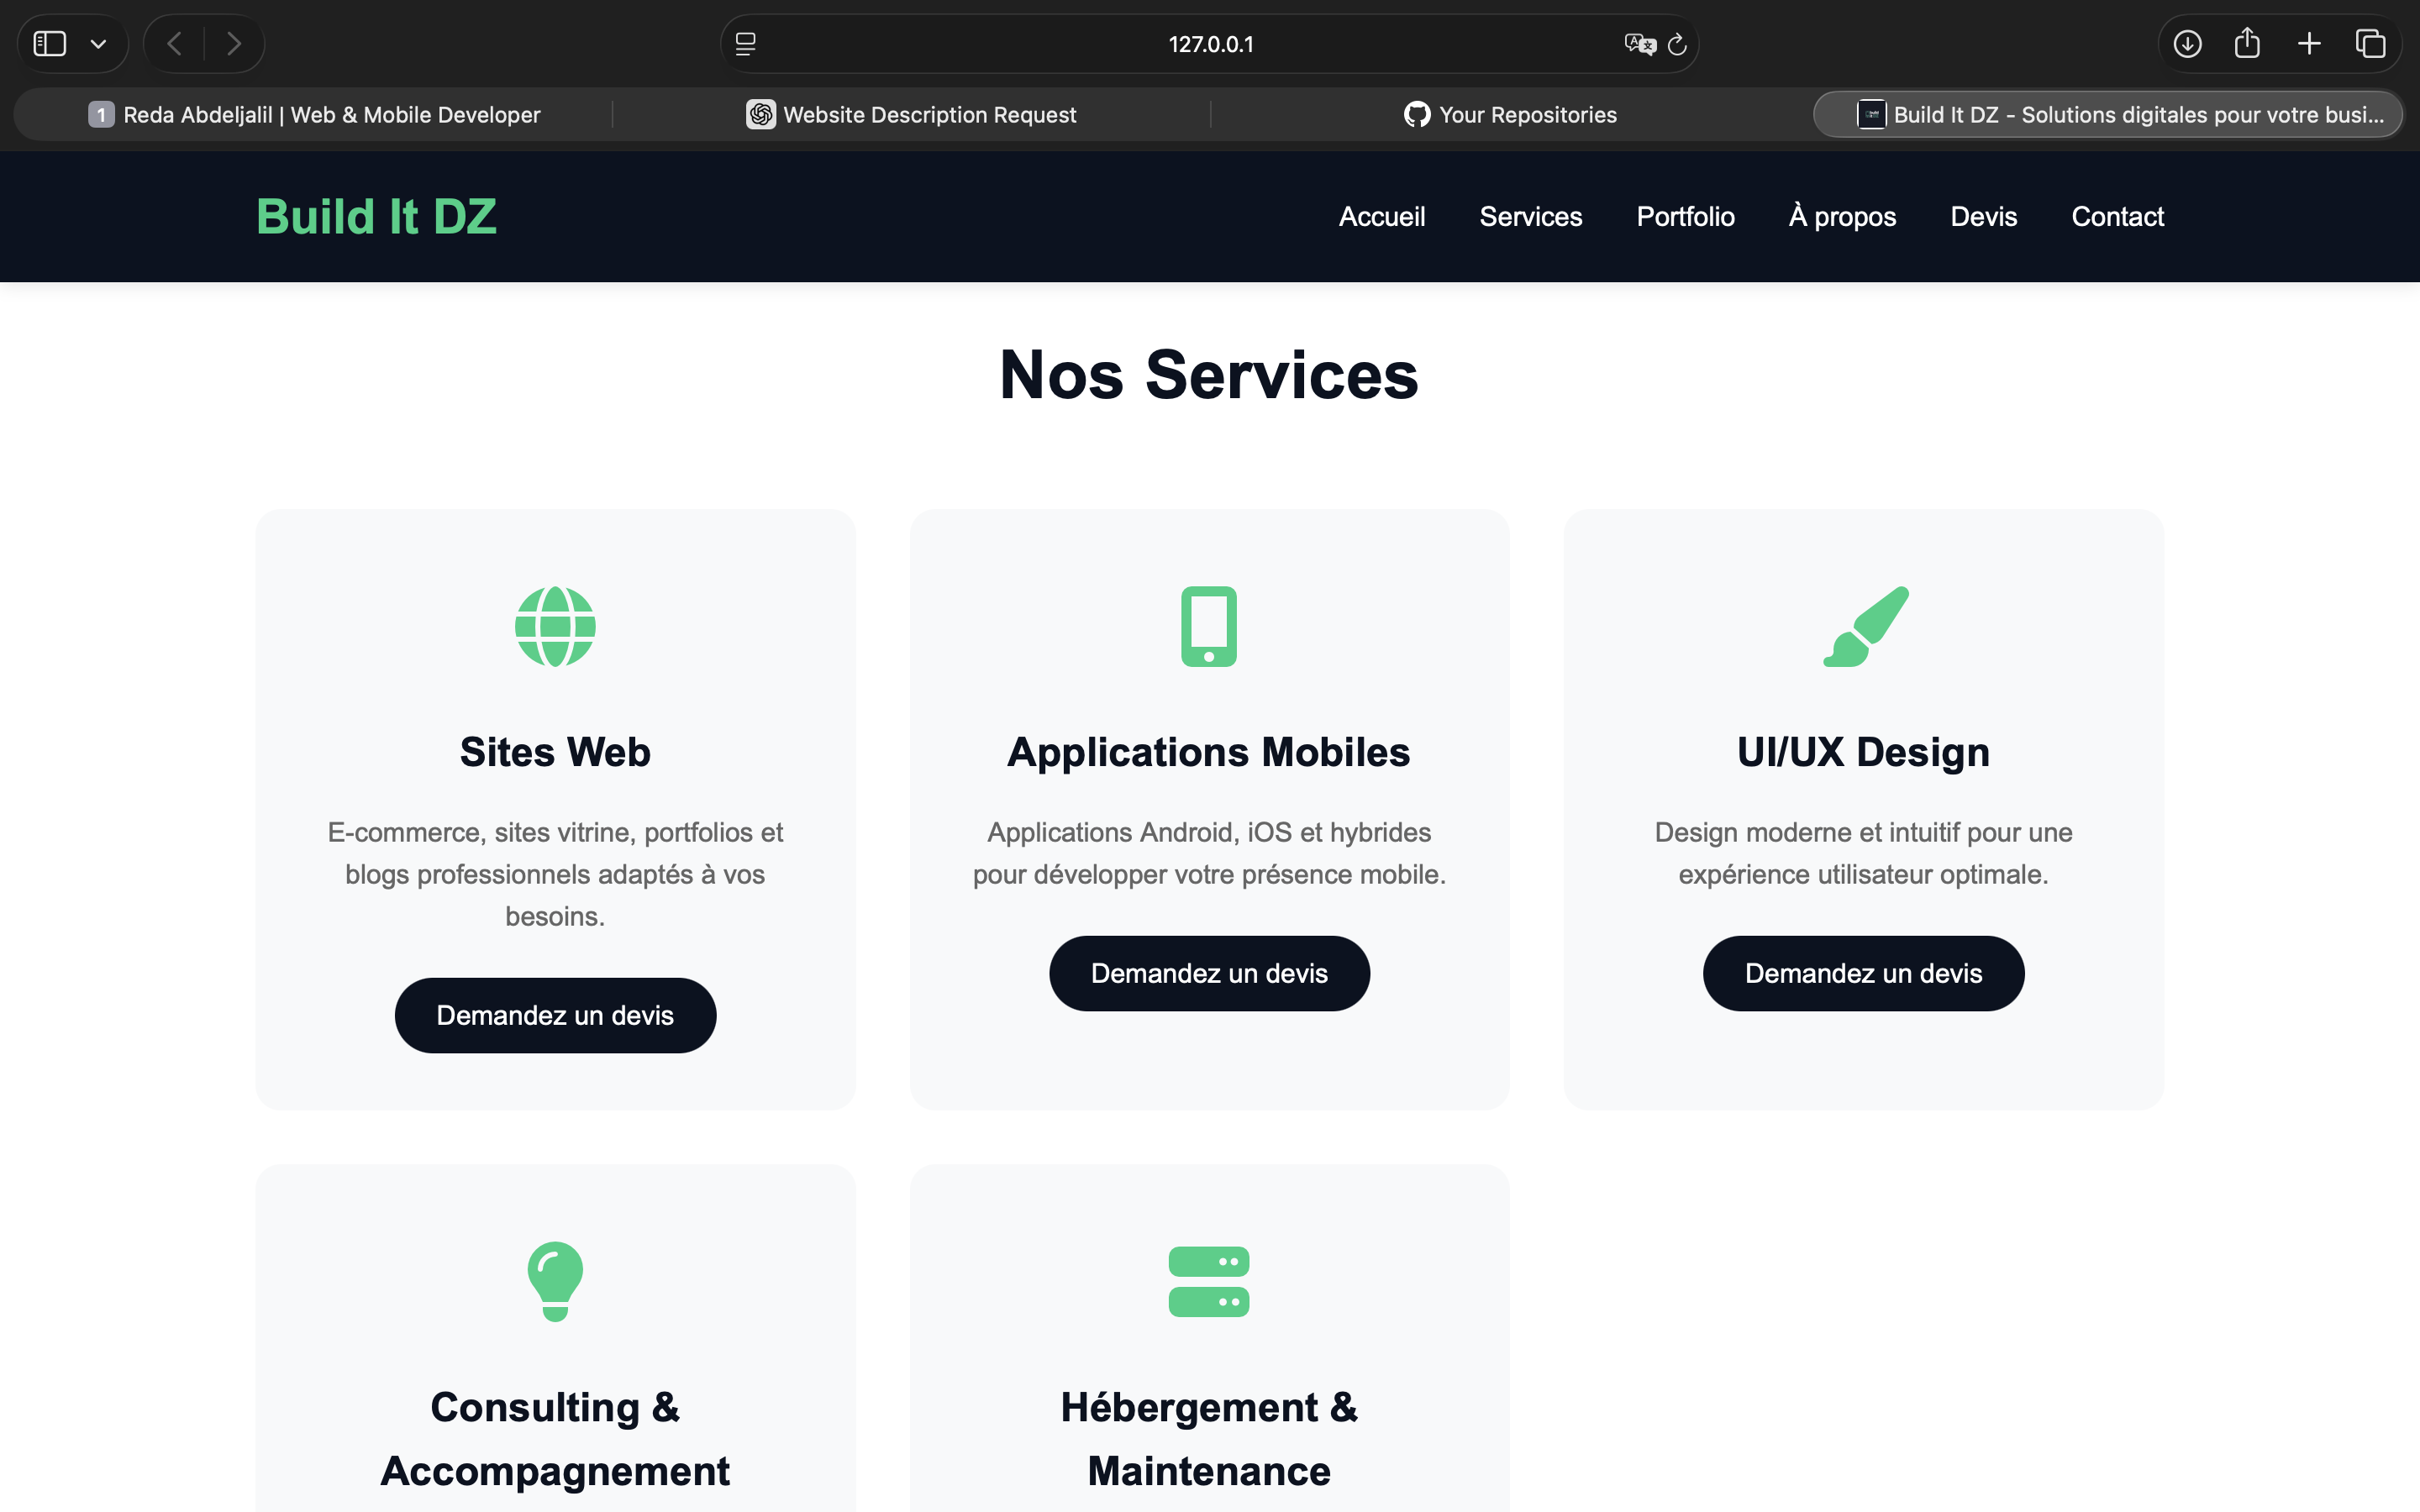Open Contact in the navigation
Viewport: 2420px width, 1512px height.
click(x=2117, y=217)
